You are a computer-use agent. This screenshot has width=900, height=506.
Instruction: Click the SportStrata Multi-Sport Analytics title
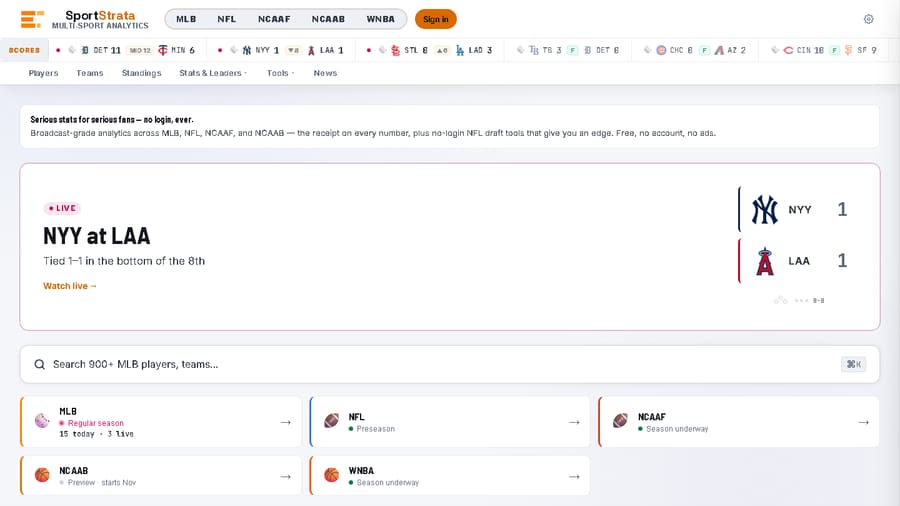coord(100,20)
